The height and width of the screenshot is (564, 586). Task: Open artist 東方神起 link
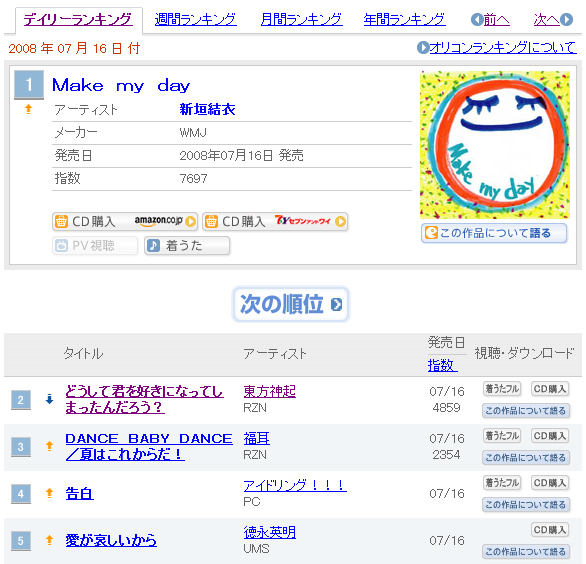click(x=269, y=391)
